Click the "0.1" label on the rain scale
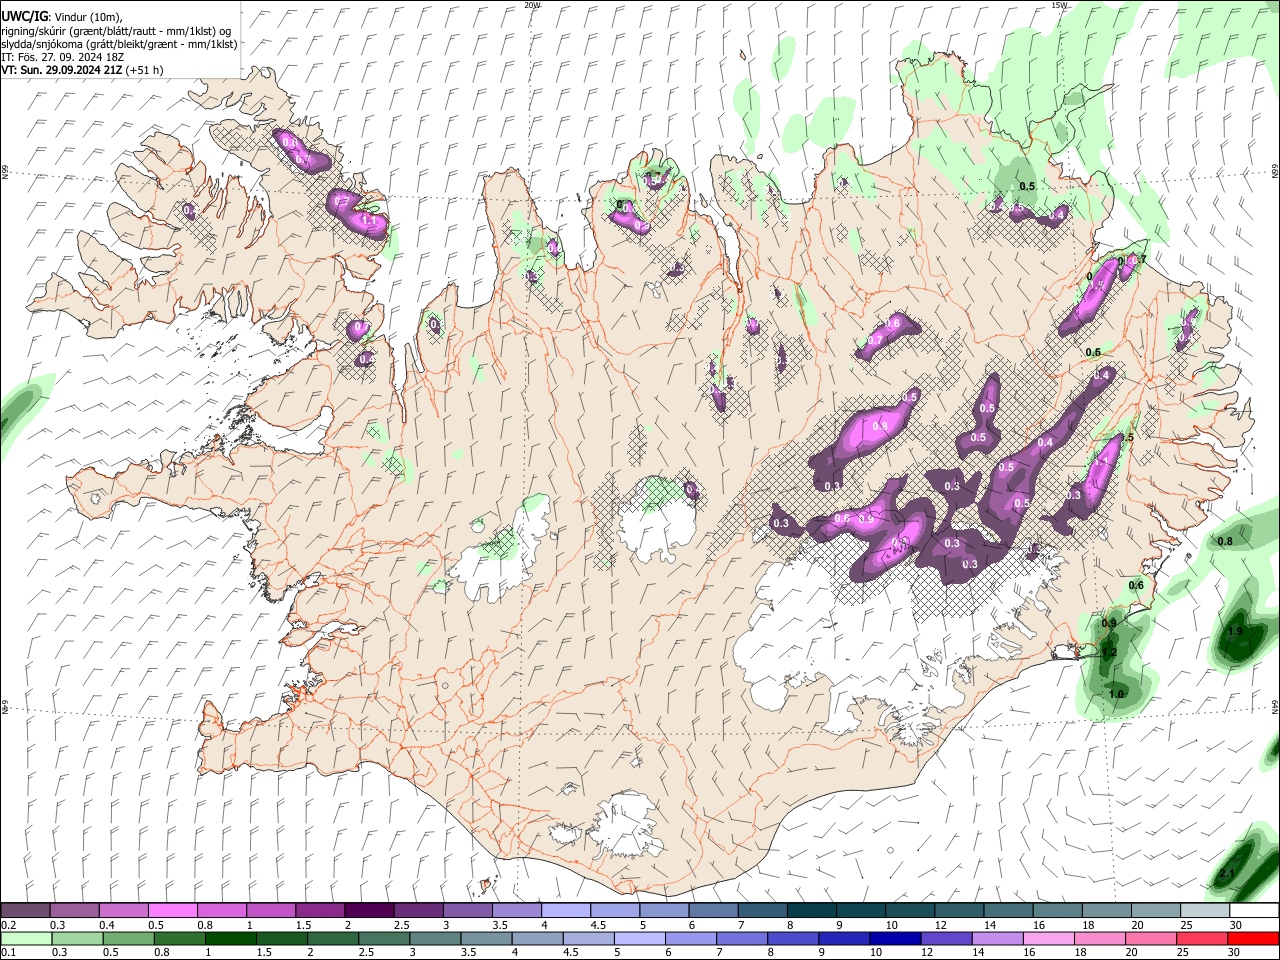 9,953
